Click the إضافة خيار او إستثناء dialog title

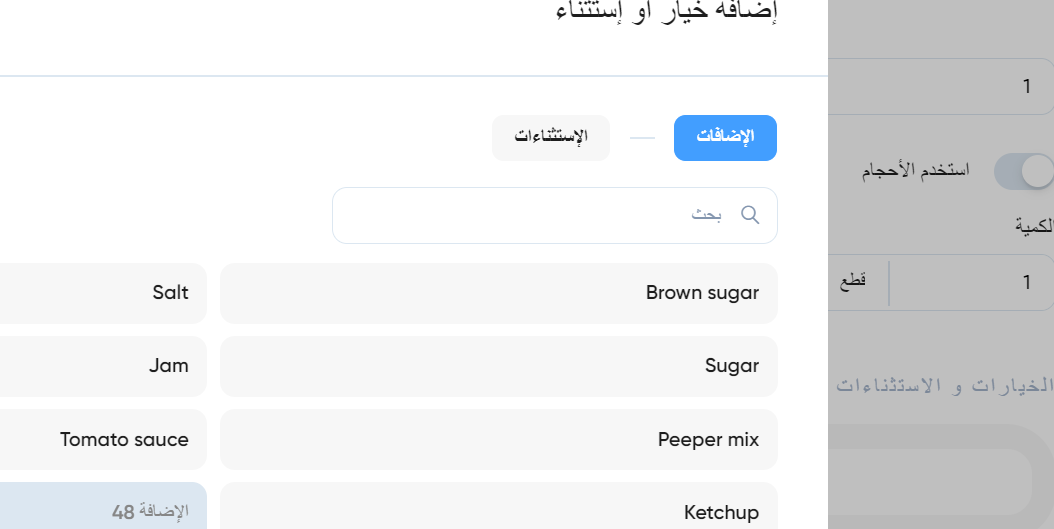[667, 11]
